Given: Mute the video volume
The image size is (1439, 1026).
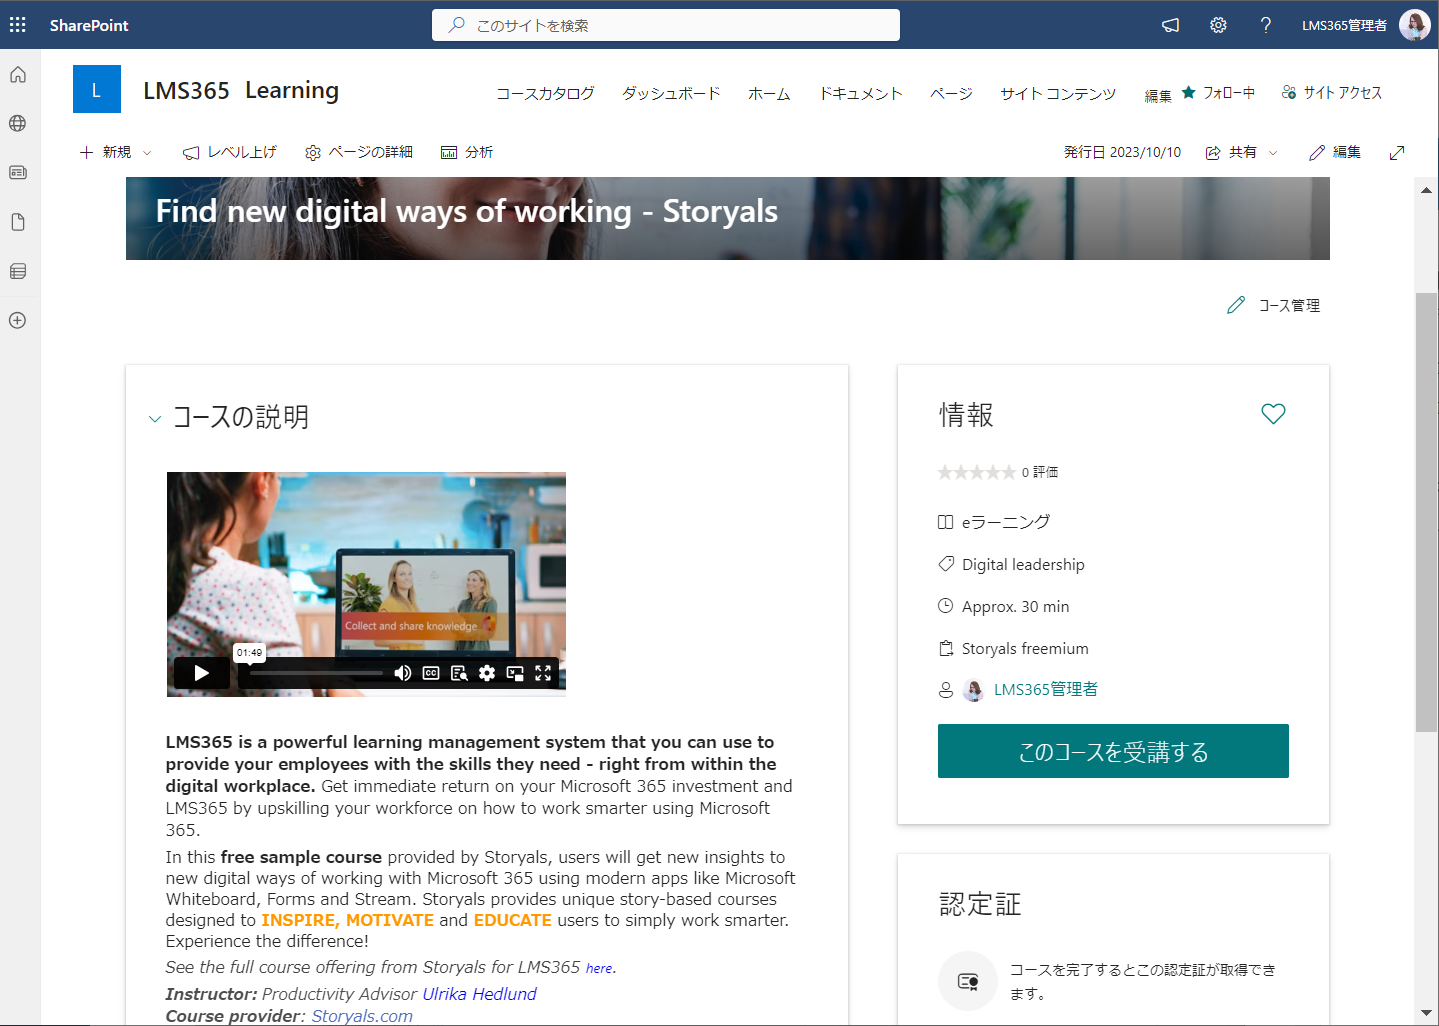Looking at the screenshot, I should coord(403,673).
